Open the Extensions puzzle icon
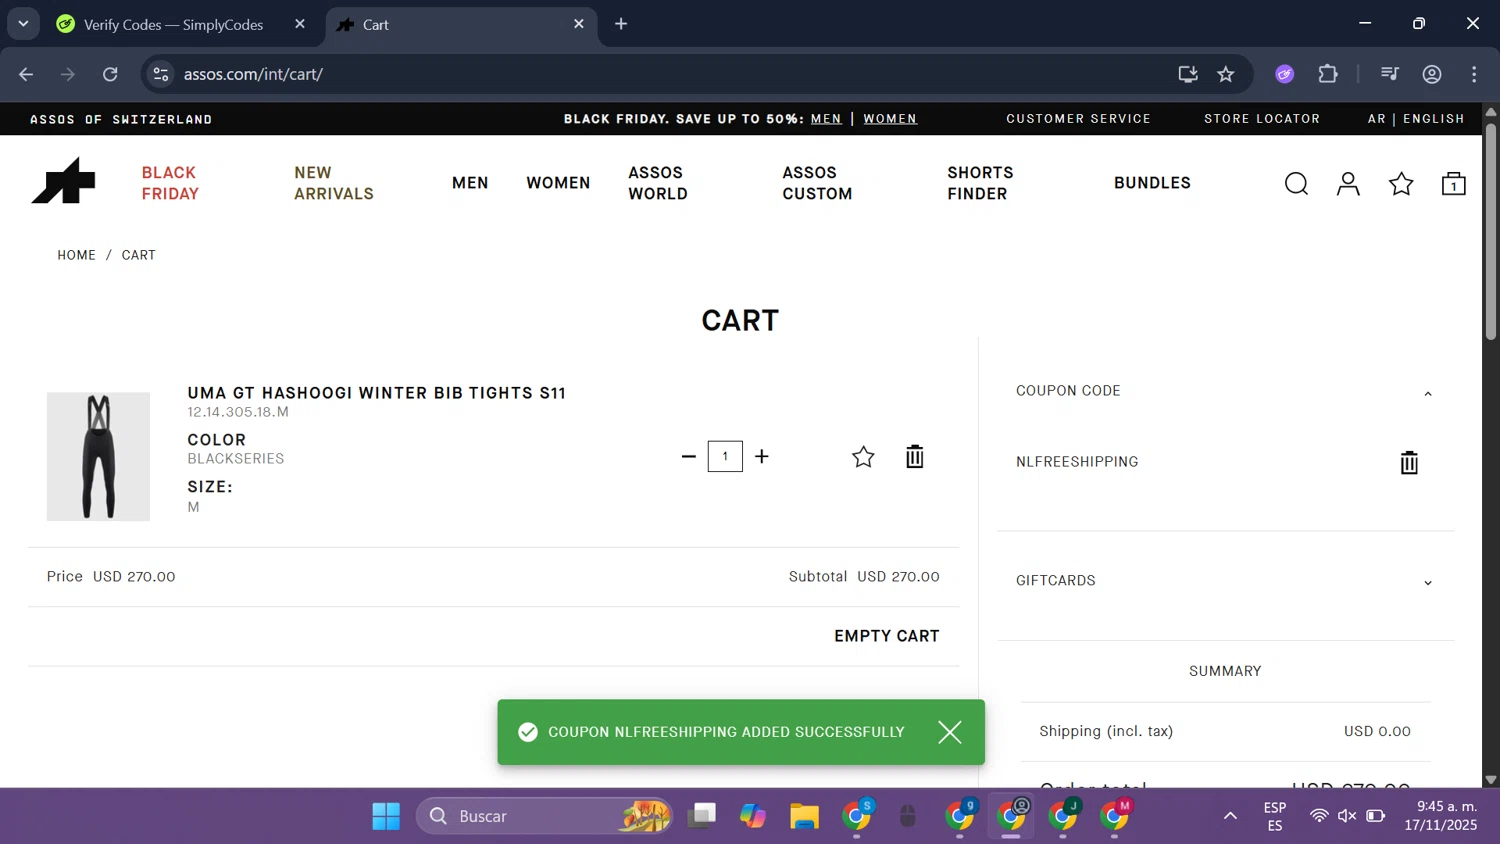1500x844 pixels. pos(1328,74)
